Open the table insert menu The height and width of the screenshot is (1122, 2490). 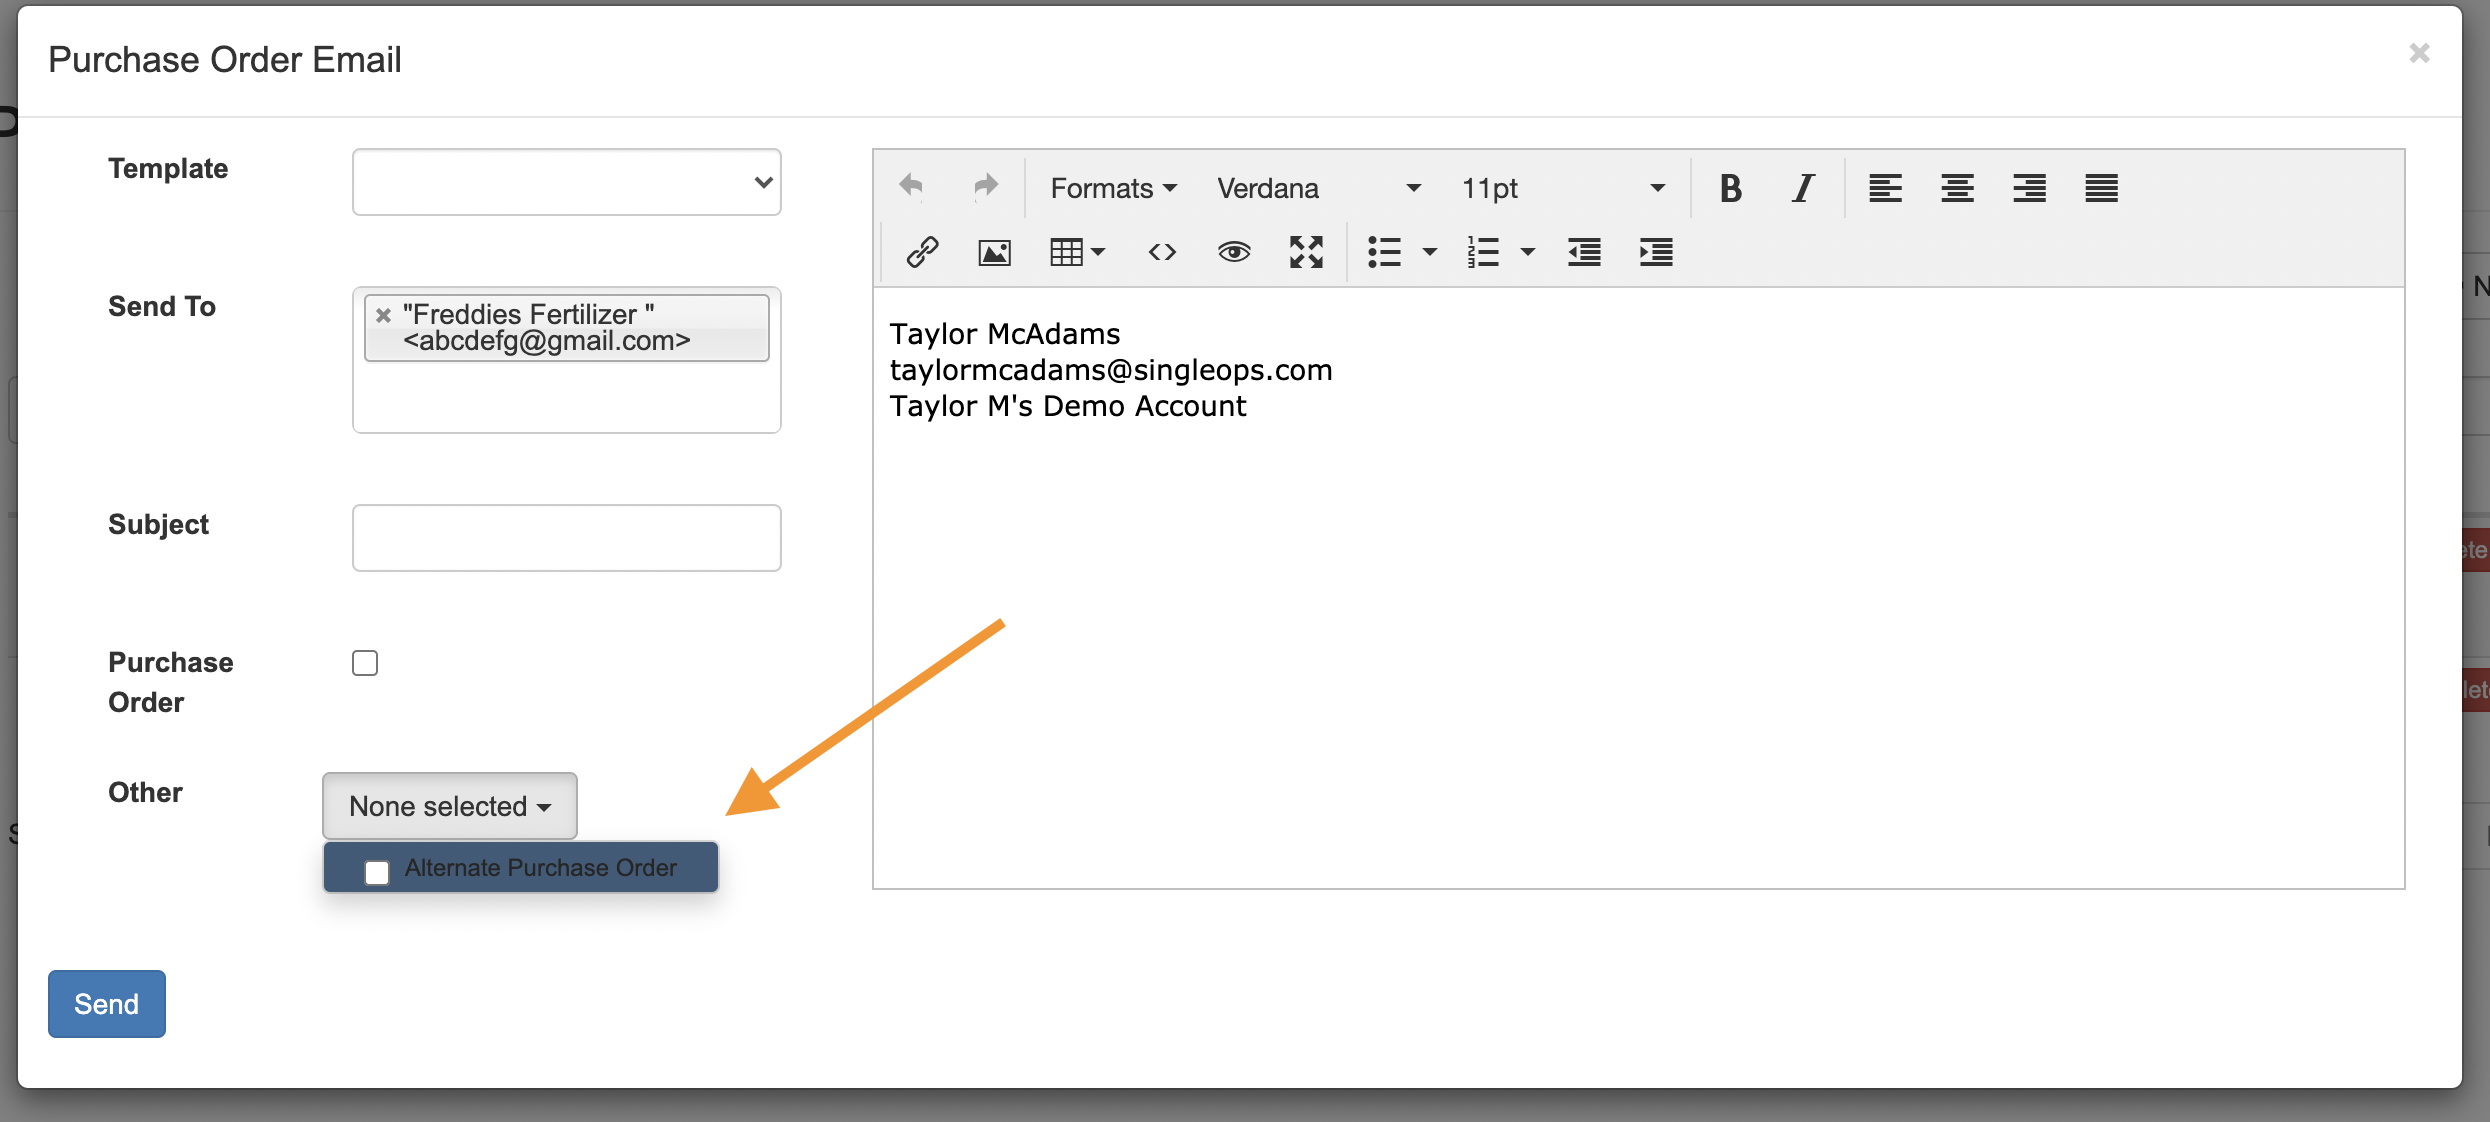tap(1077, 252)
